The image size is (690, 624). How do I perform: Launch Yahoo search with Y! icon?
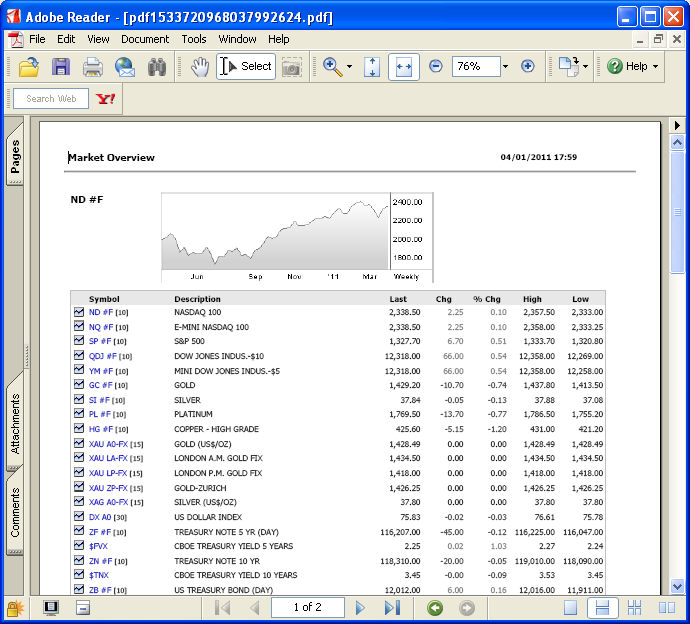[106, 99]
